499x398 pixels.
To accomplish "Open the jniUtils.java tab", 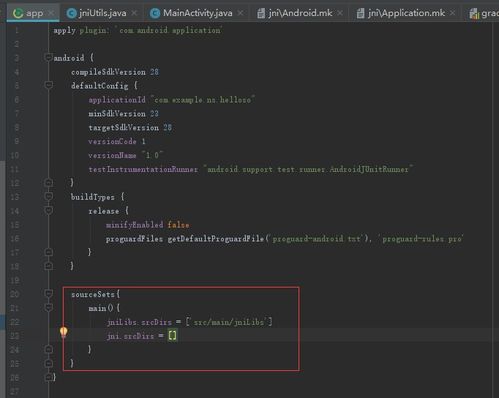I will click(x=102, y=13).
